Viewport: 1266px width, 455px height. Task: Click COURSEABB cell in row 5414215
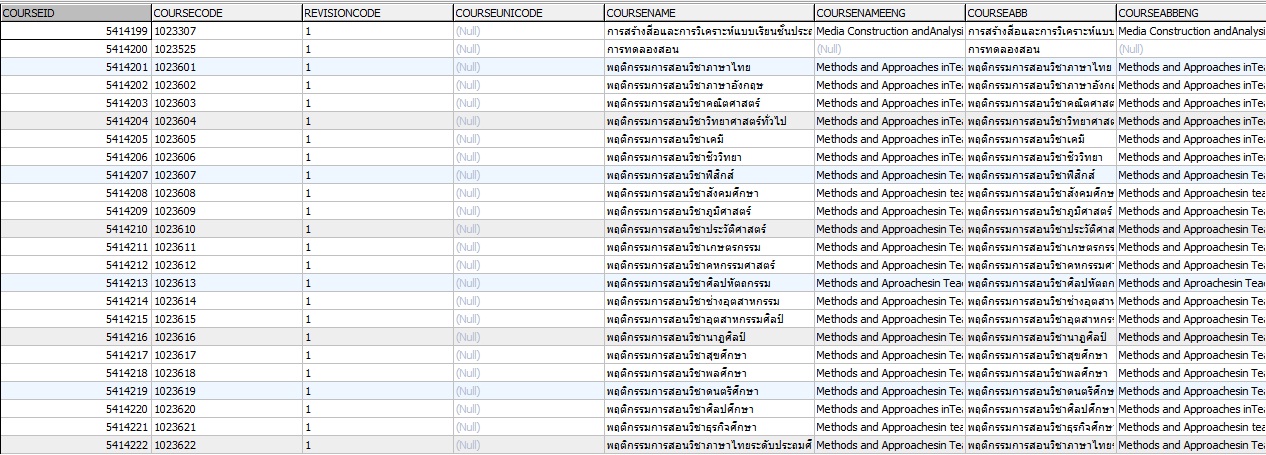click(x=1041, y=319)
